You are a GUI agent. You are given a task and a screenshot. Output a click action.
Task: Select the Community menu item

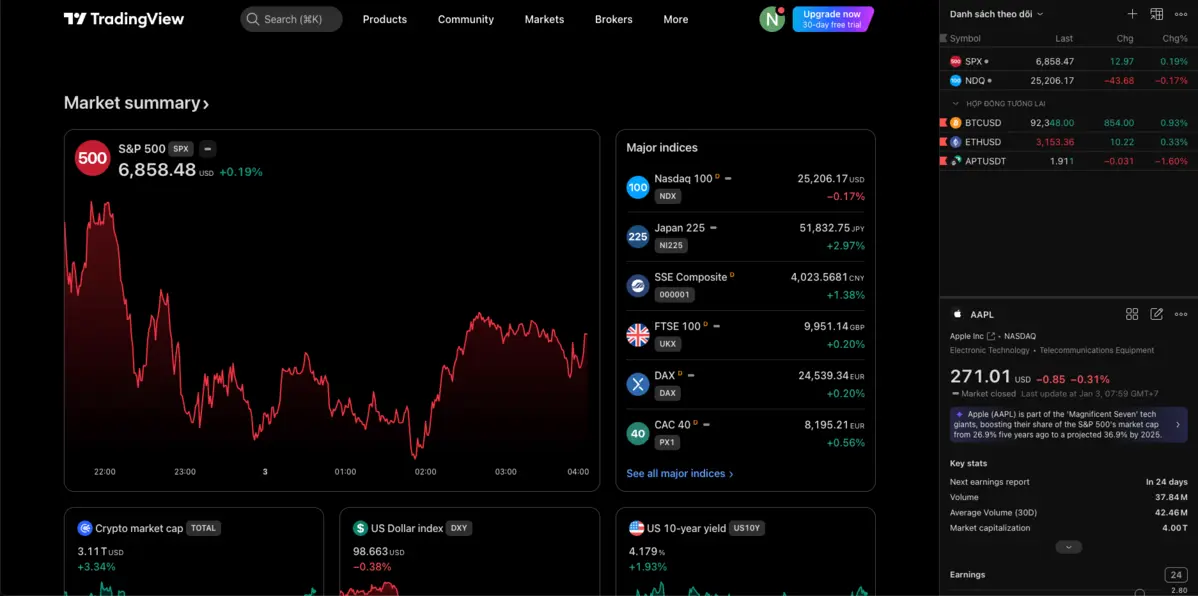coord(465,19)
